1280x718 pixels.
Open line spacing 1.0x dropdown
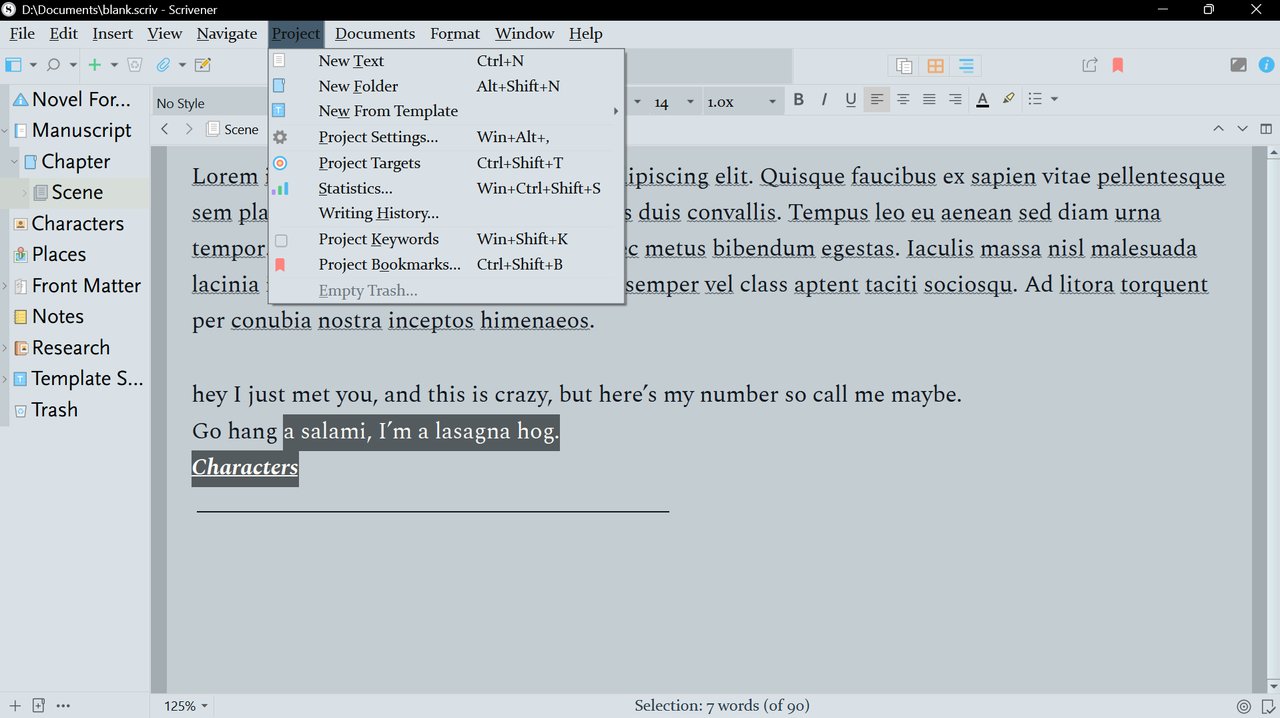click(741, 102)
